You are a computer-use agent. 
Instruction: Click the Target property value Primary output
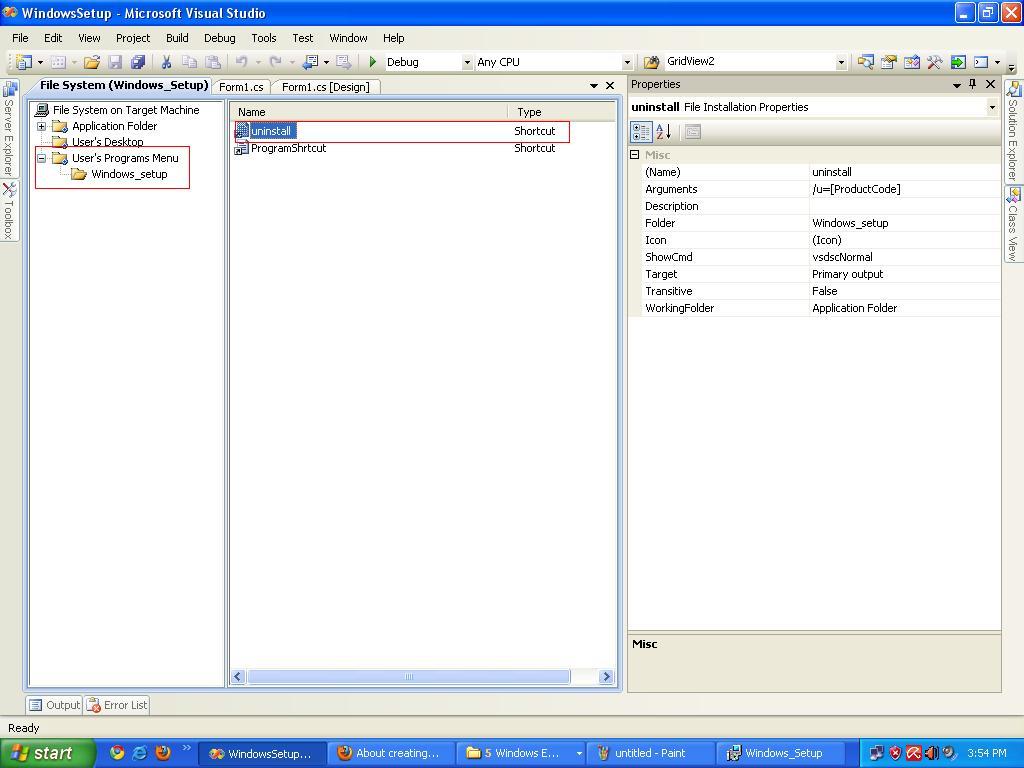pos(848,274)
